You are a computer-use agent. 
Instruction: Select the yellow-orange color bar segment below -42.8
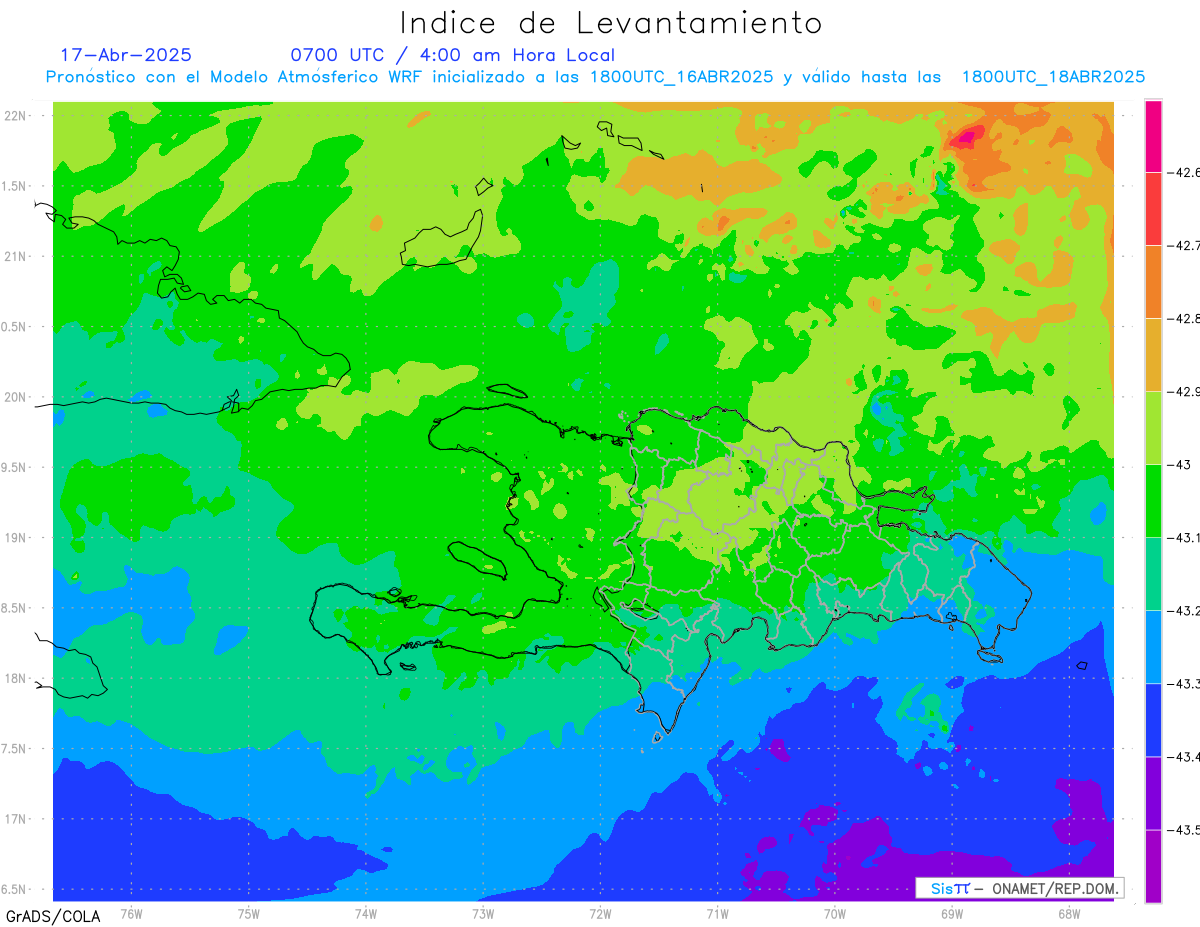(x=1153, y=354)
